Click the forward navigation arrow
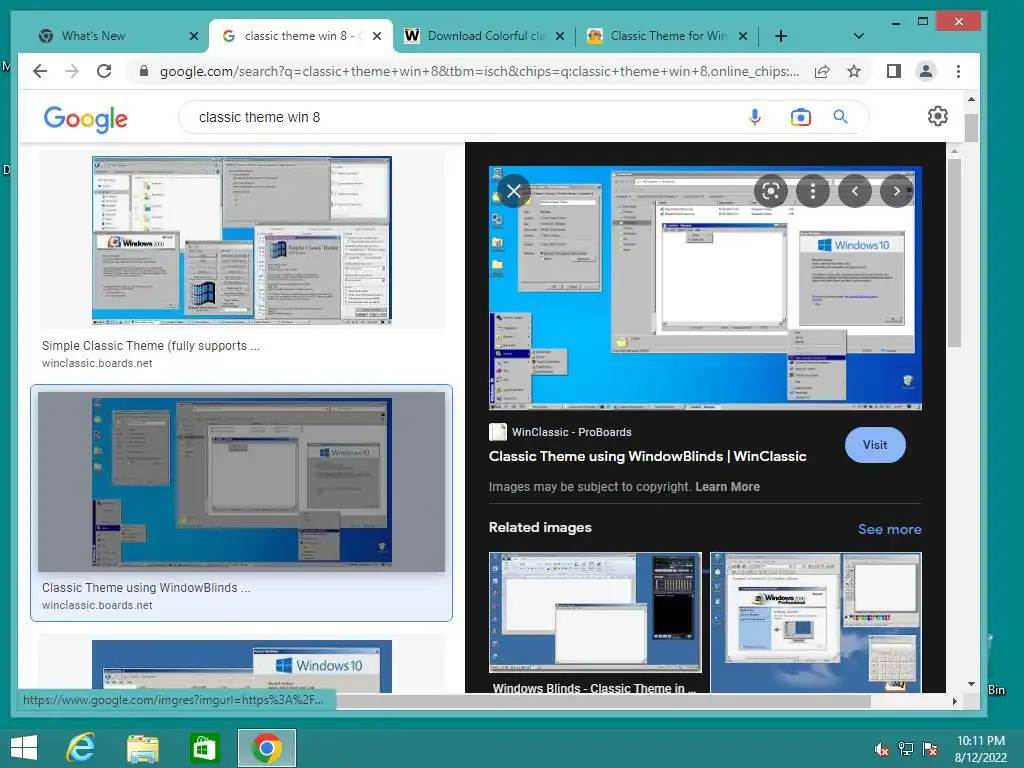1024x768 pixels. click(x=72, y=71)
